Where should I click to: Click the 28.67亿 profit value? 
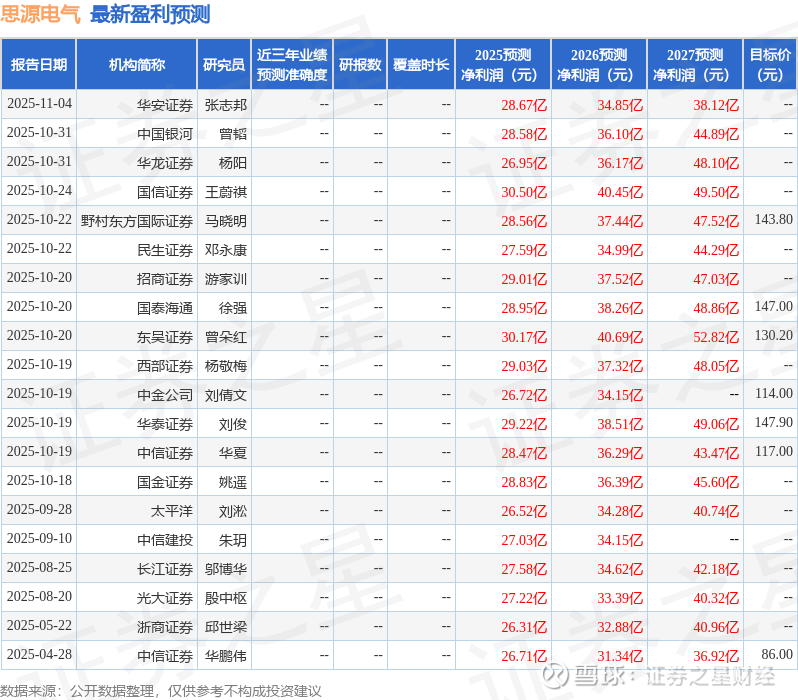[x=524, y=105]
